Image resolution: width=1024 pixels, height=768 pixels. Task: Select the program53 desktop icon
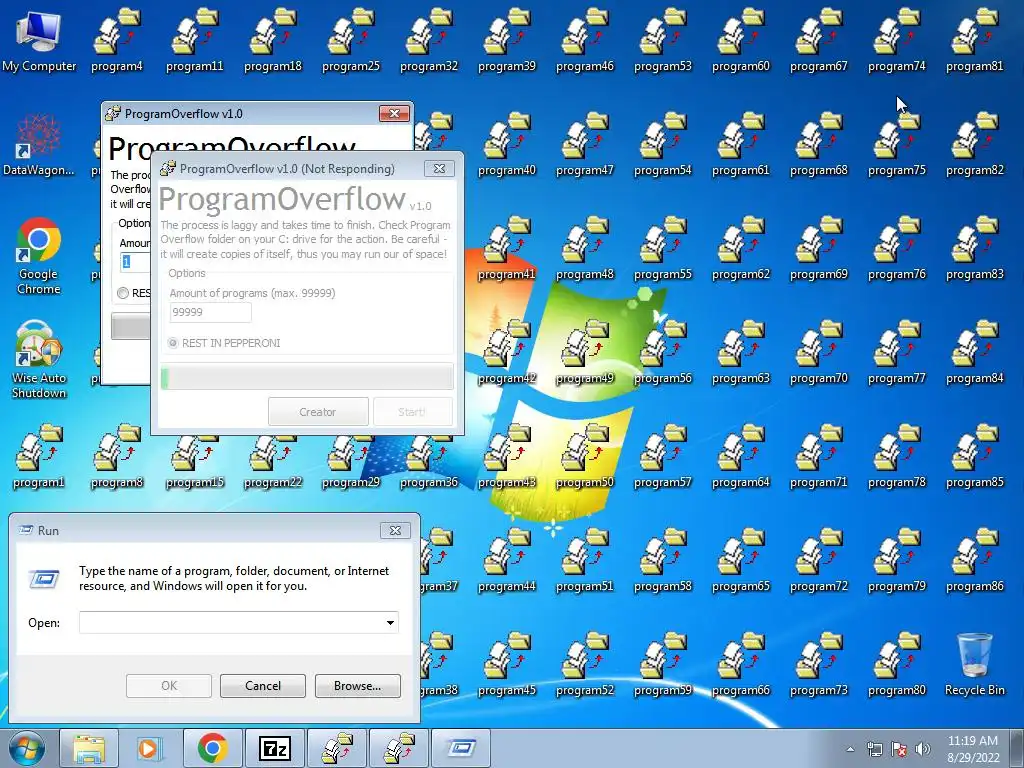(663, 40)
